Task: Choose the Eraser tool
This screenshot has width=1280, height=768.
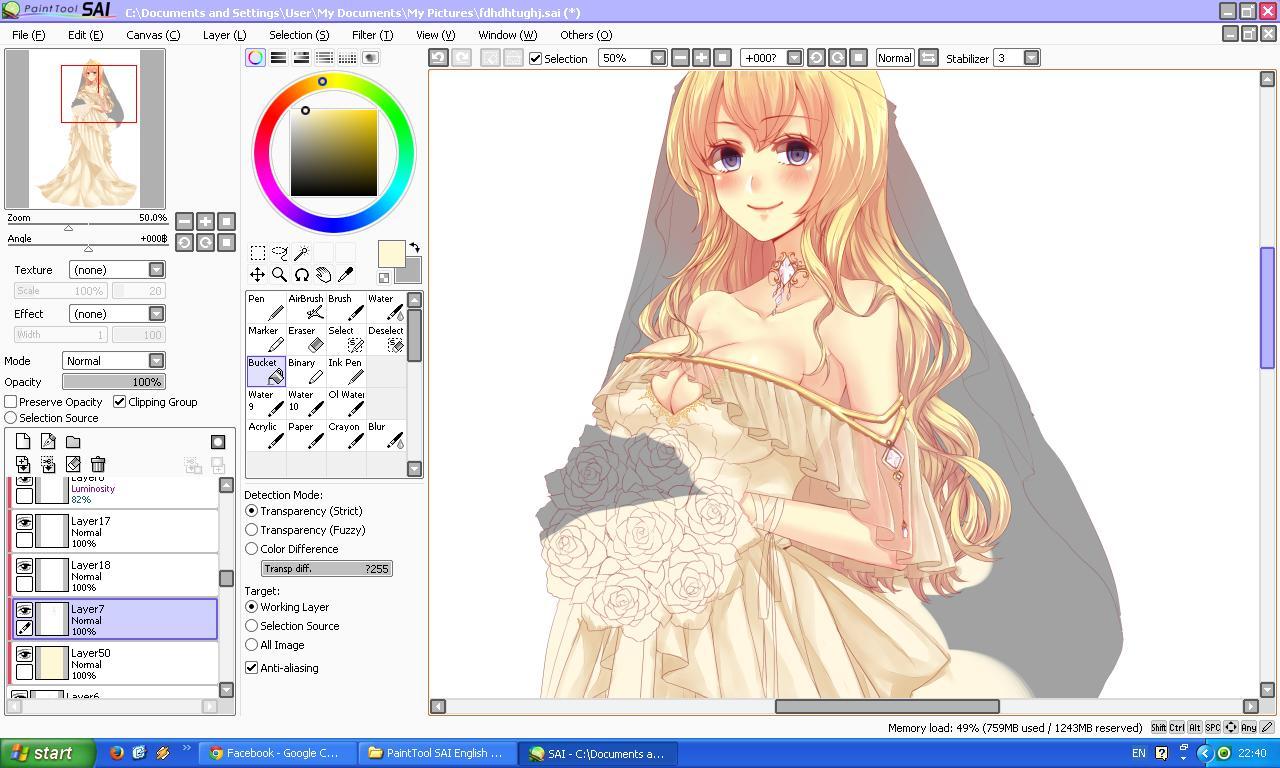Action: click(x=306, y=339)
